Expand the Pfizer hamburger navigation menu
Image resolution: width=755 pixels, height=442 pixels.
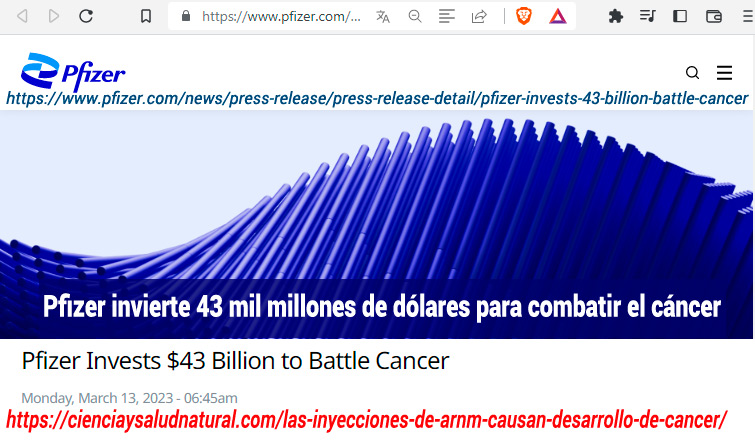725,73
